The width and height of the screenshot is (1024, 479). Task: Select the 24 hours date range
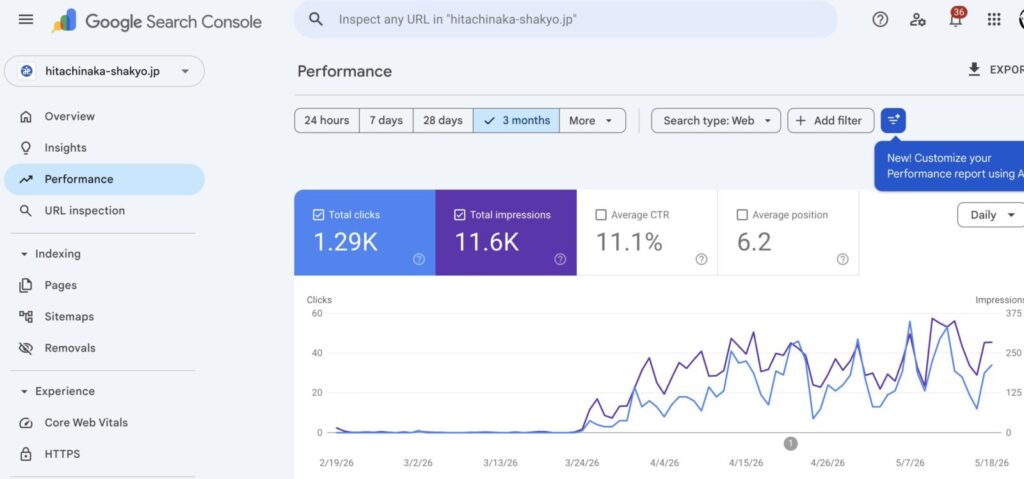pyautogui.click(x=327, y=120)
